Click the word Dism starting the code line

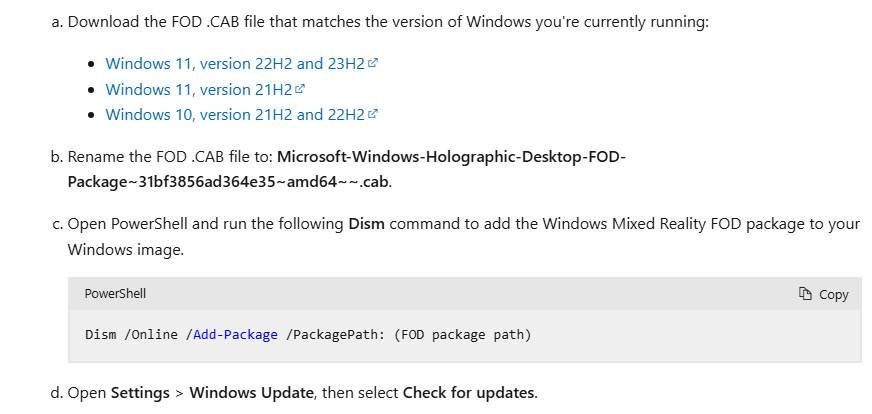[x=101, y=334]
